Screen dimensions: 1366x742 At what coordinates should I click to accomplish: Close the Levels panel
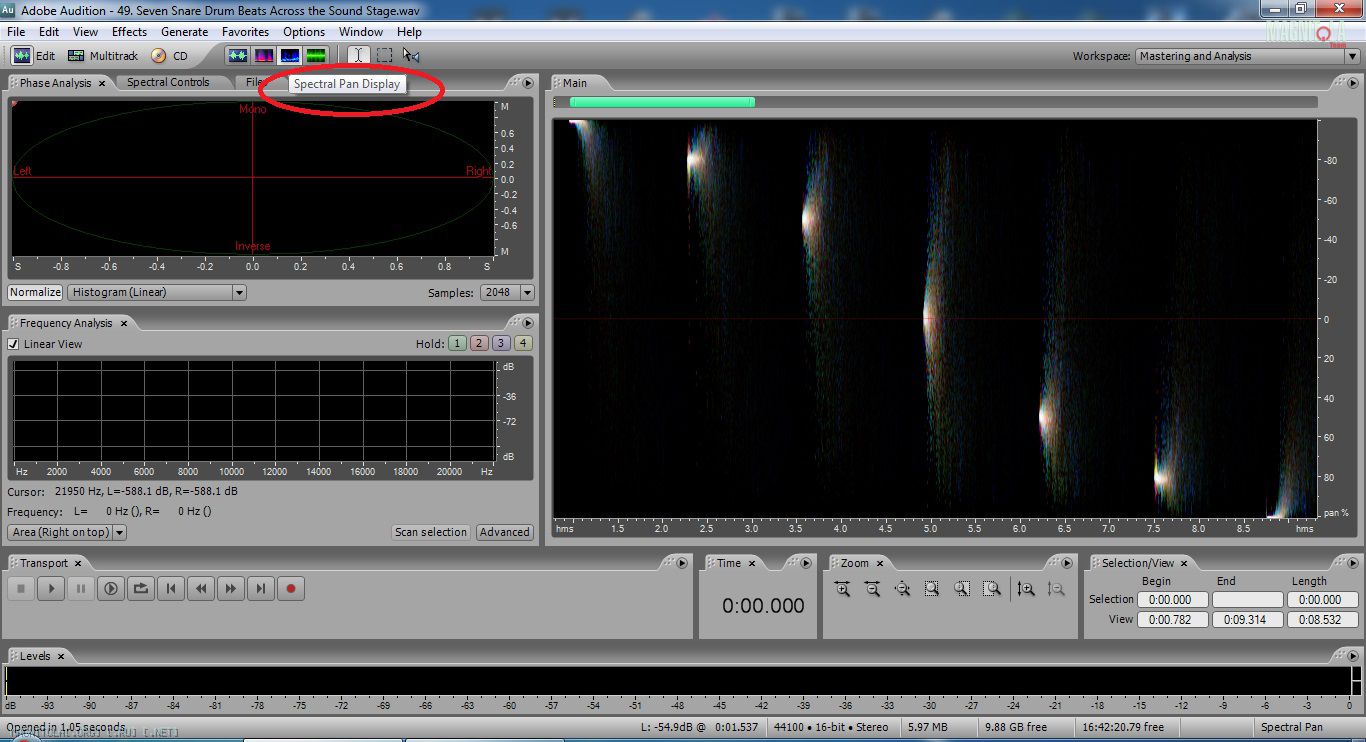[x=60, y=656]
